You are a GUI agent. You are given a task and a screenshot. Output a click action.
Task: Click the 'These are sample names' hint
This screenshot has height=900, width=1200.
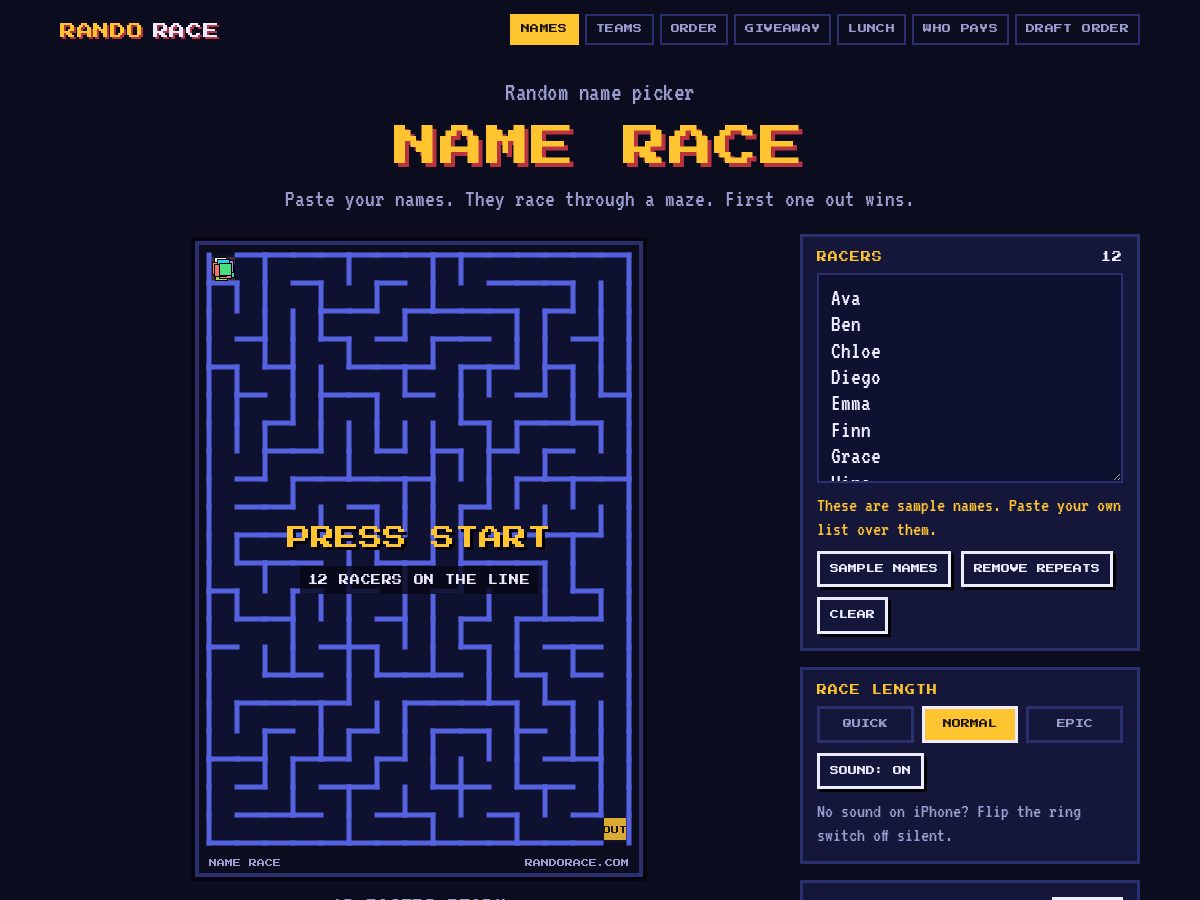(969, 518)
